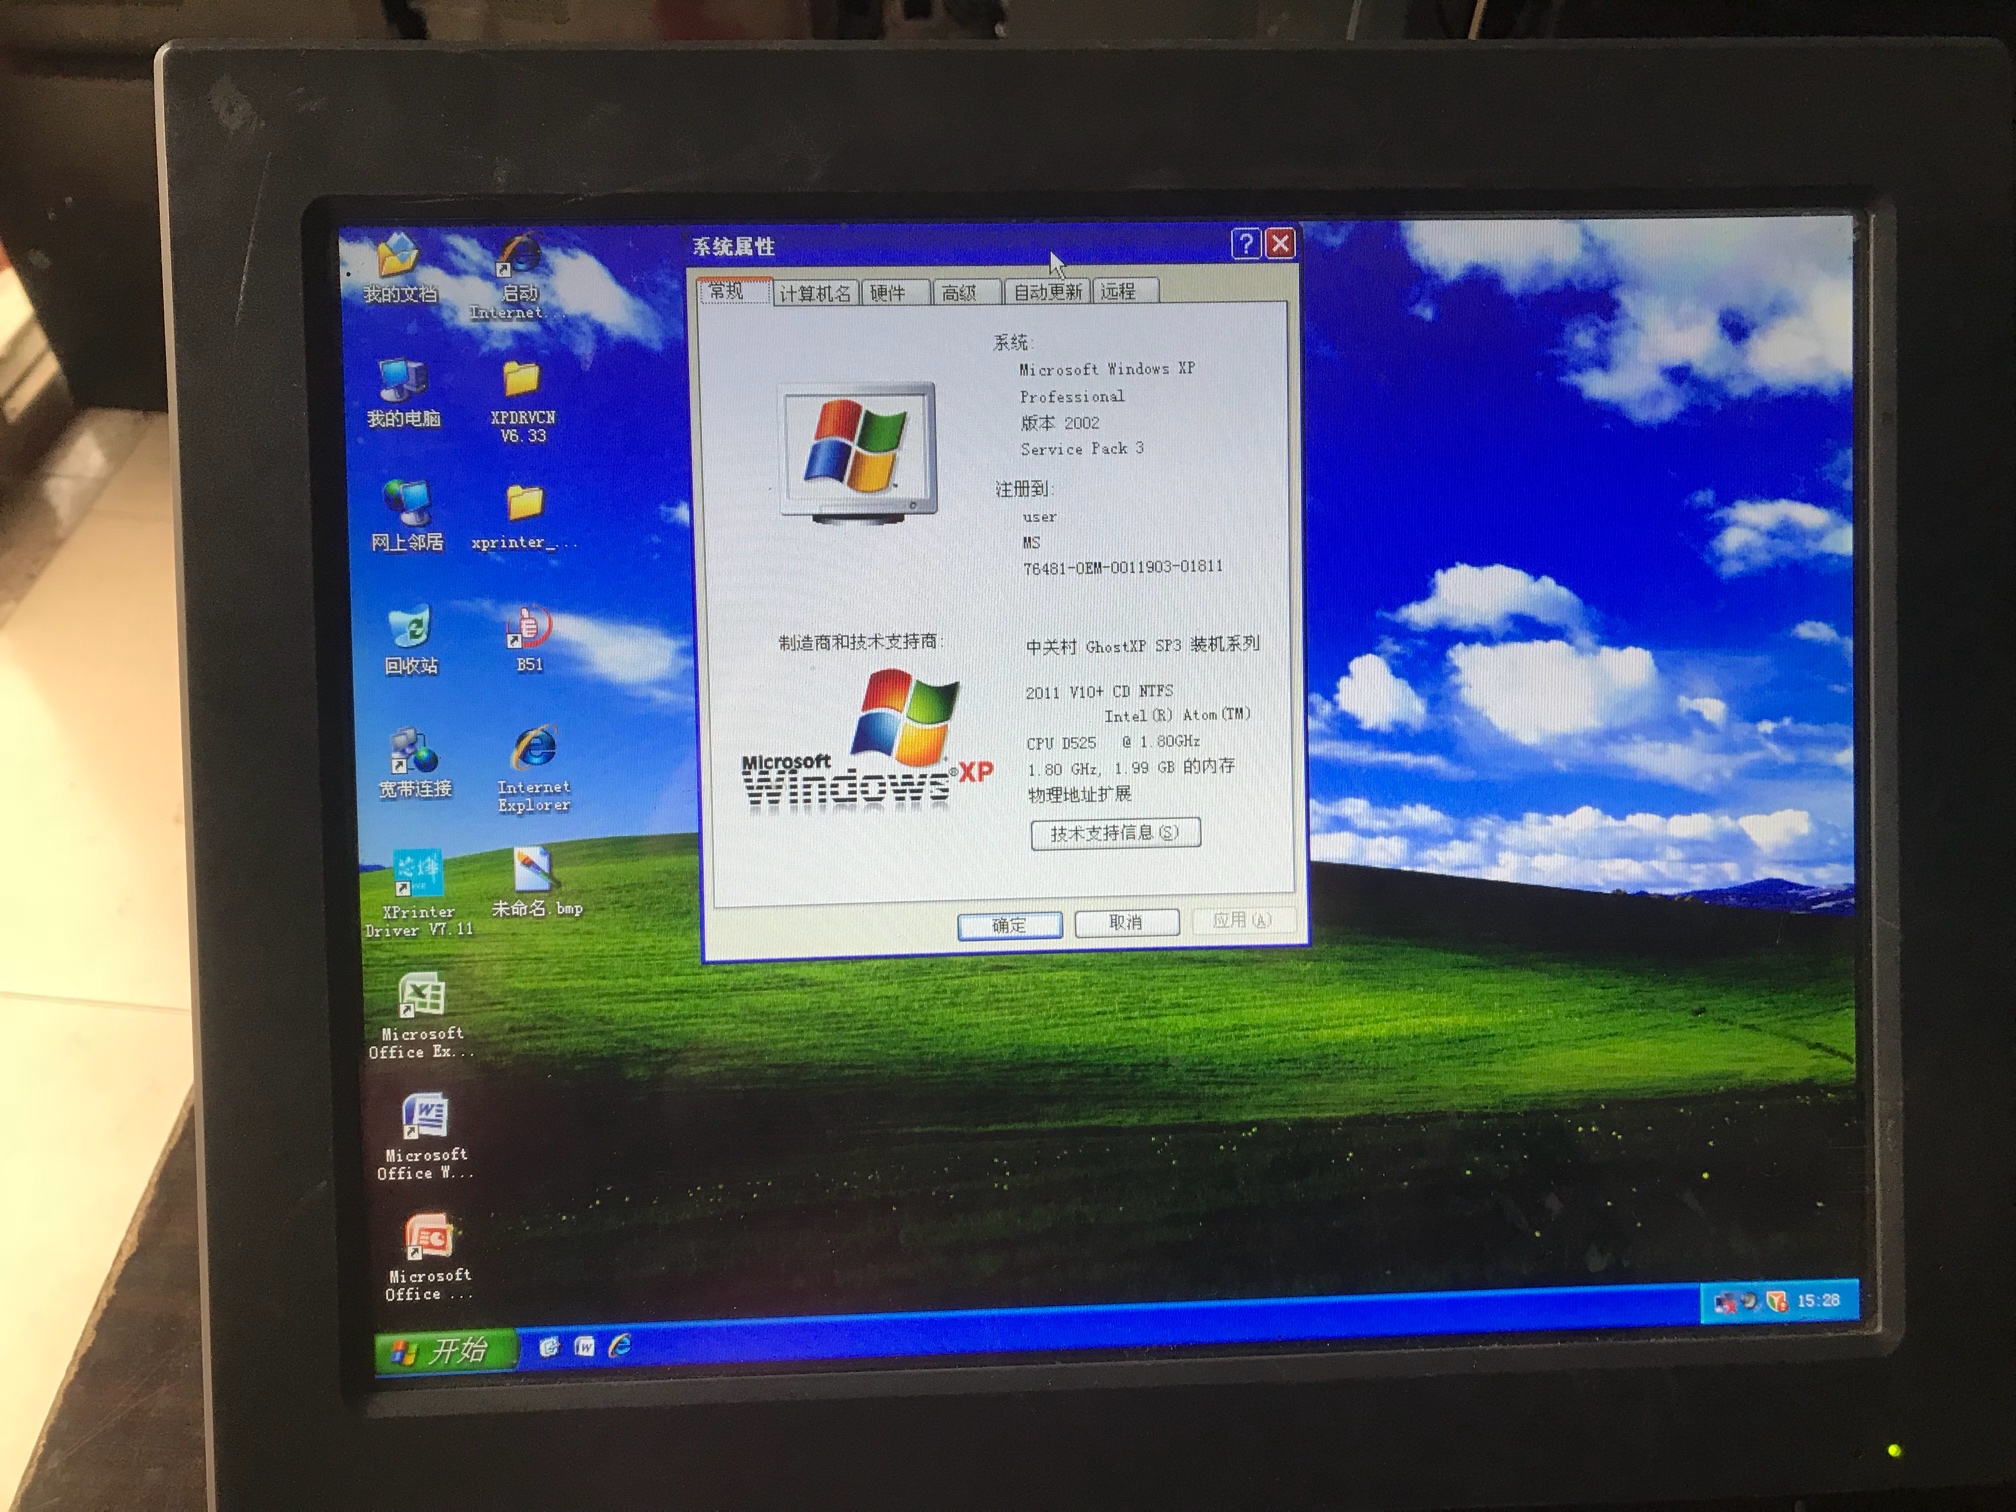This screenshot has width=2016, height=1512.
Task: Confirm with the 确定 button
Action: tap(1009, 925)
